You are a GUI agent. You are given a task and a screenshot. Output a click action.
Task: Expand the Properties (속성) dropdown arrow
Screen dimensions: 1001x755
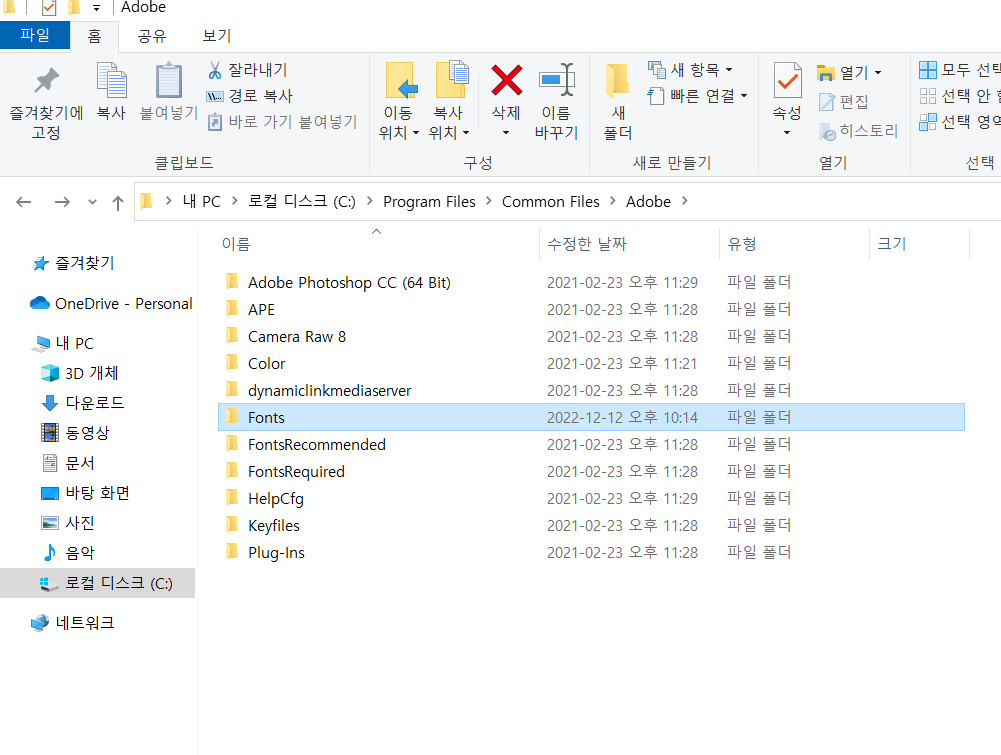[787, 133]
